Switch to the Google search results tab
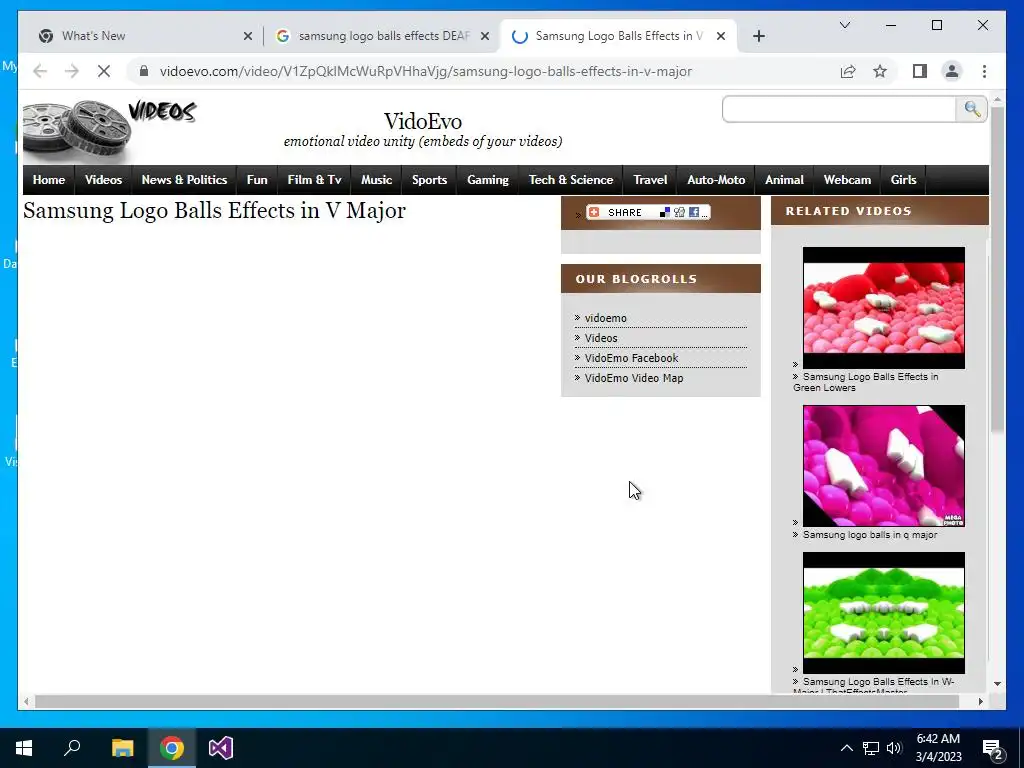 [382, 36]
